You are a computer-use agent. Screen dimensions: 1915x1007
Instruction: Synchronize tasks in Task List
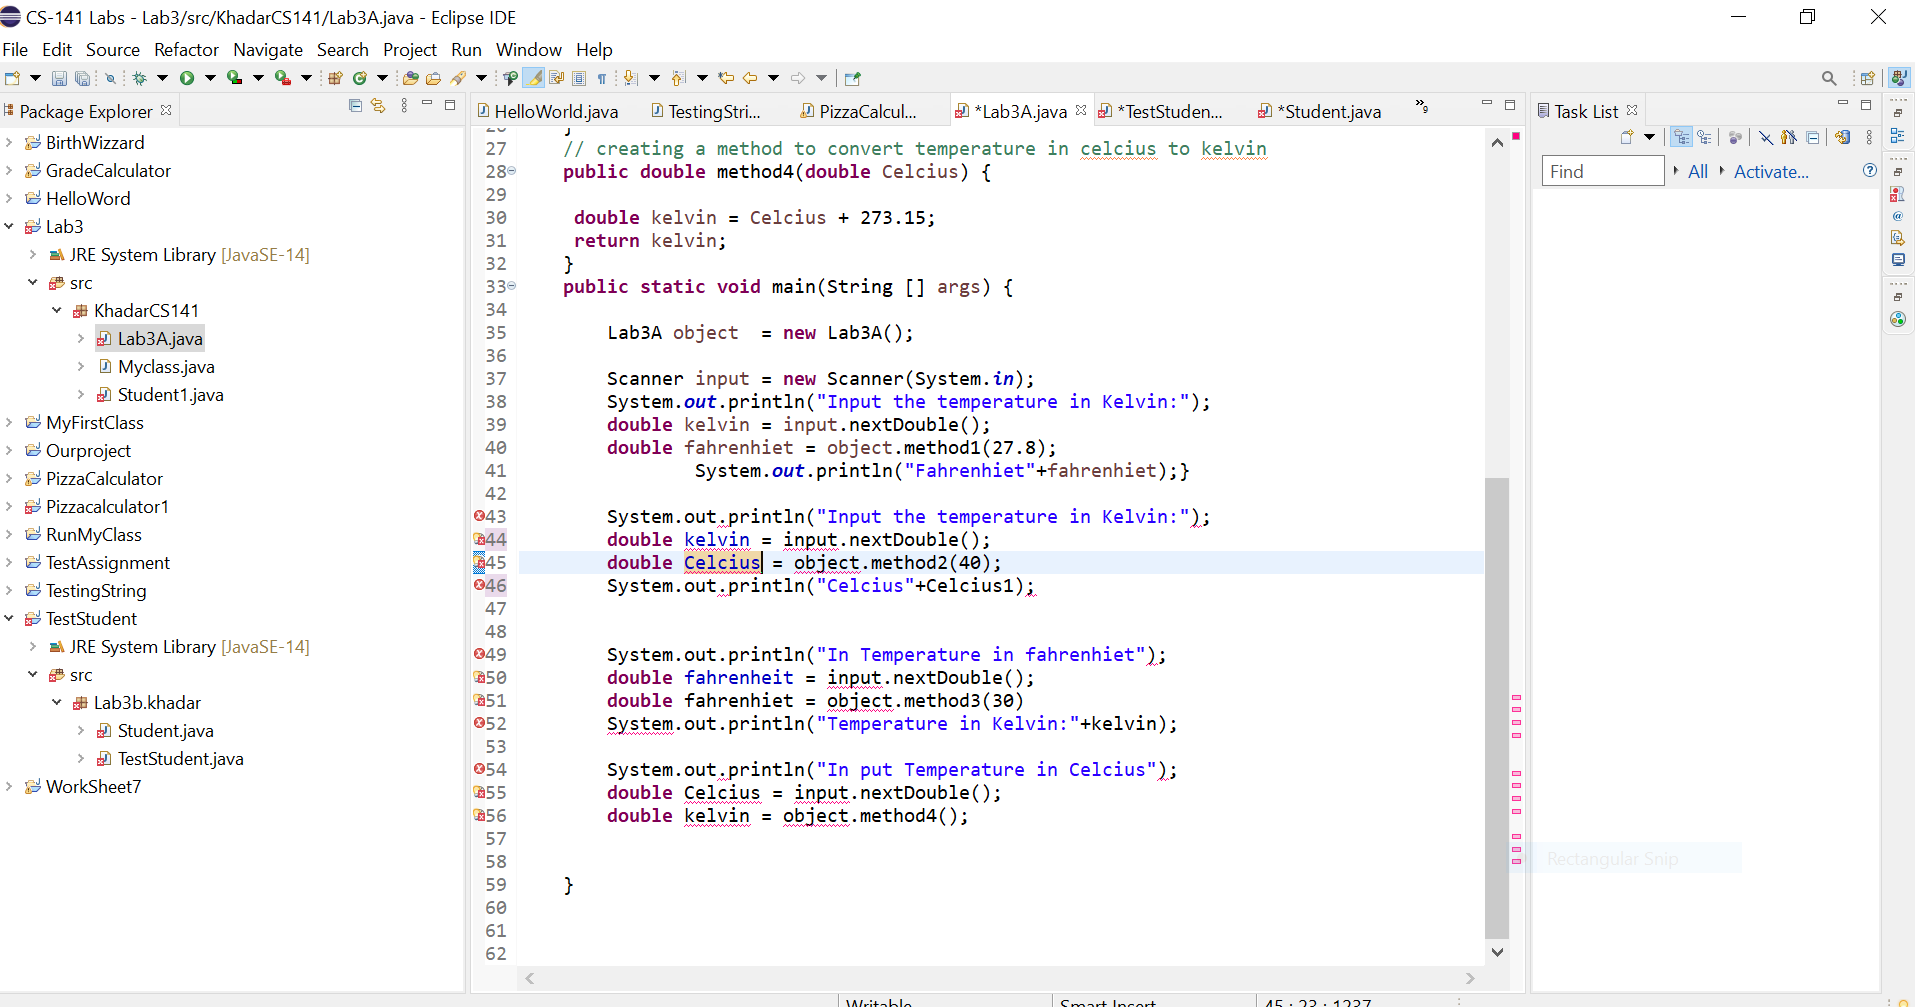[1843, 138]
